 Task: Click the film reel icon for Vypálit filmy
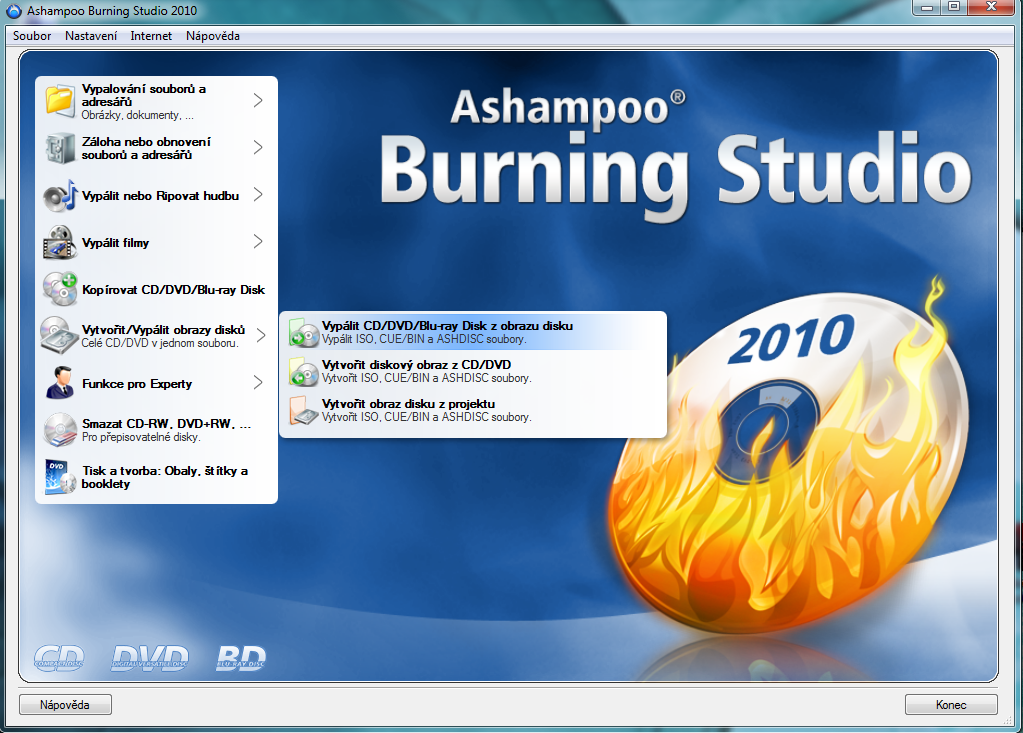point(60,243)
